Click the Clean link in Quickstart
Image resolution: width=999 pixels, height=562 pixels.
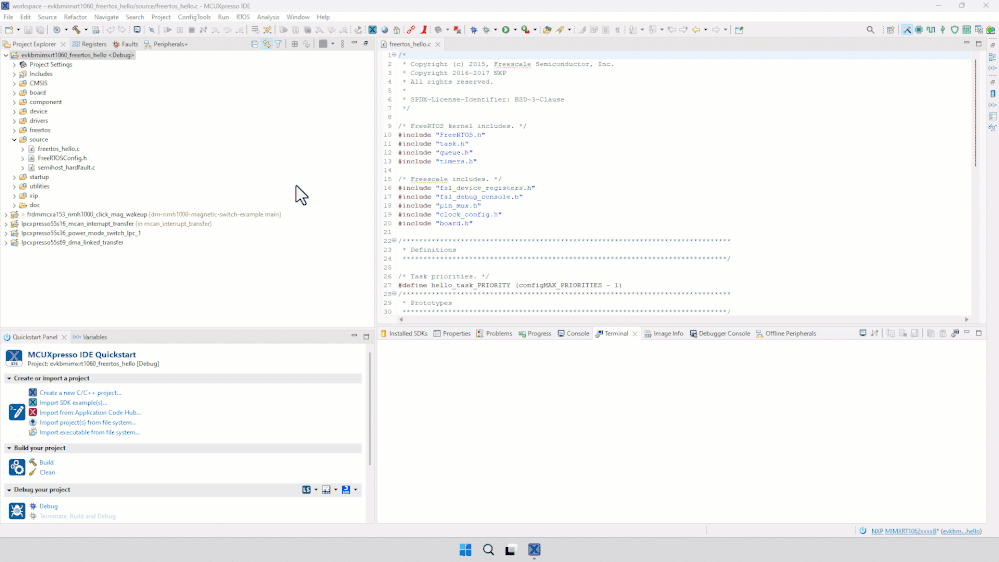coord(47,473)
